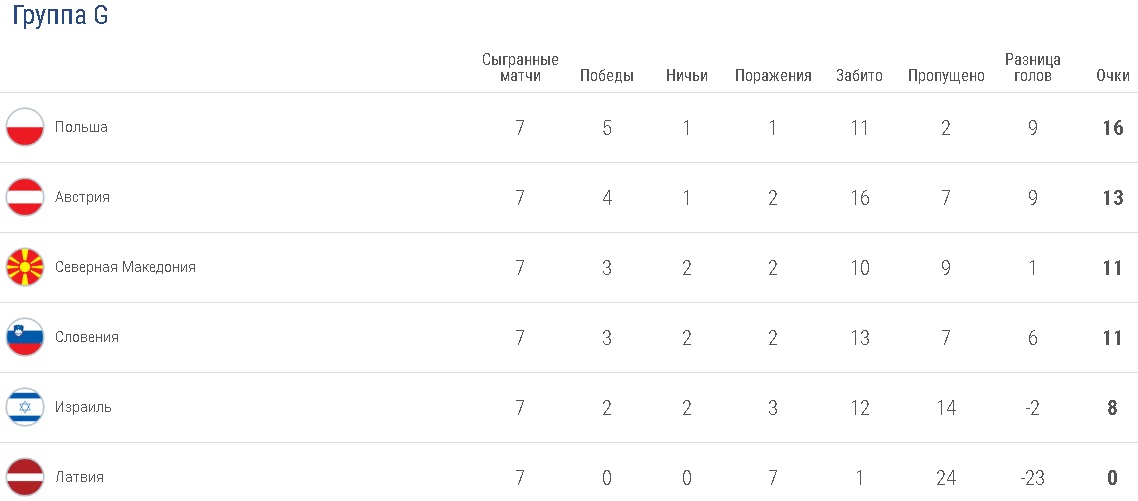Open the Словения team link
1138x501 pixels.
[87, 338]
